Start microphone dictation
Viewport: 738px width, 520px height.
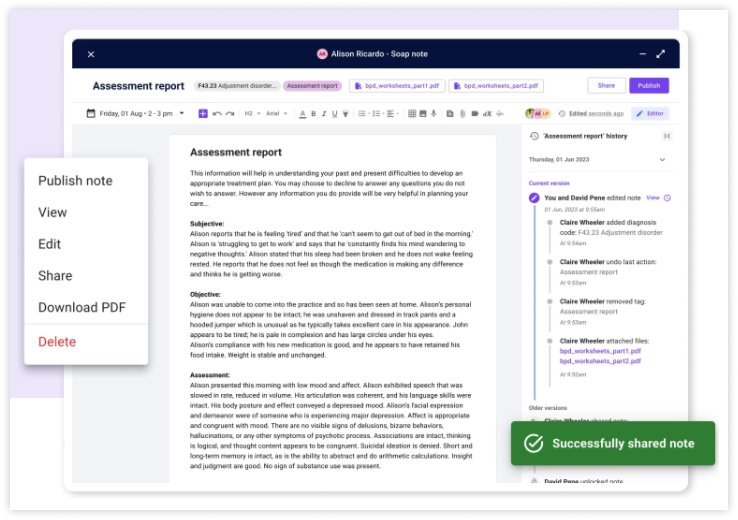433,113
